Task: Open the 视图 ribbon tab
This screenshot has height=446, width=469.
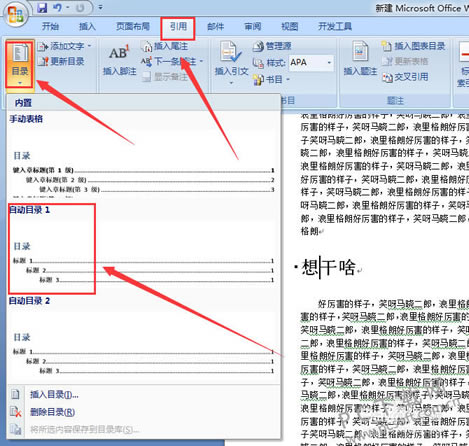Action: pos(289,26)
